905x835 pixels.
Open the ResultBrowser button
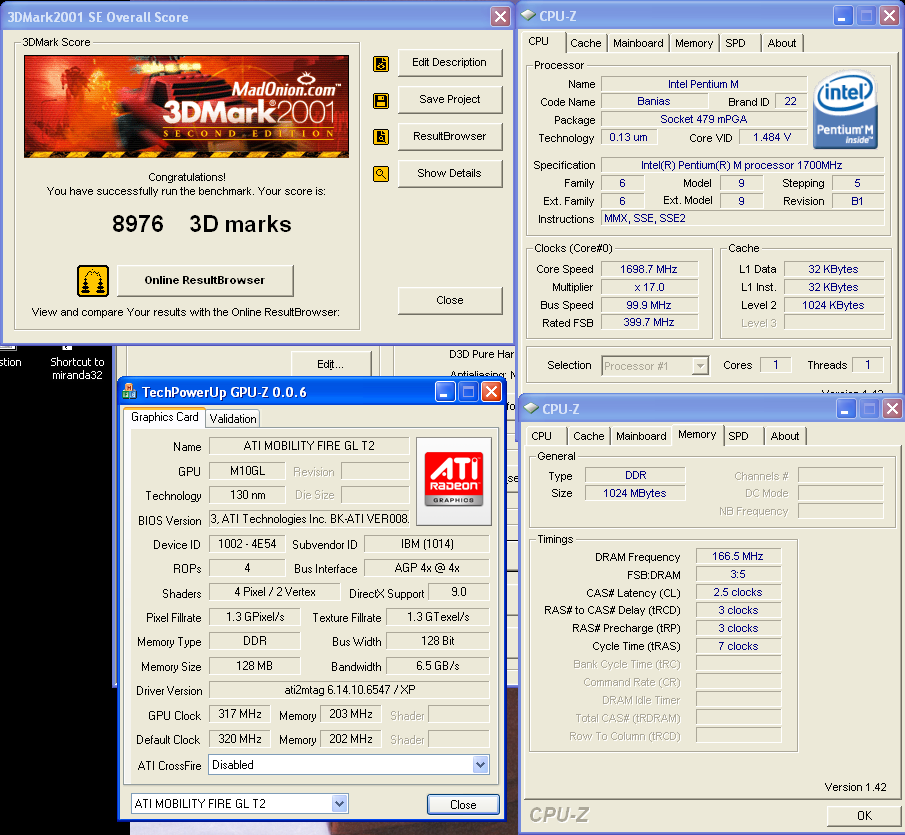click(x=450, y=136)
